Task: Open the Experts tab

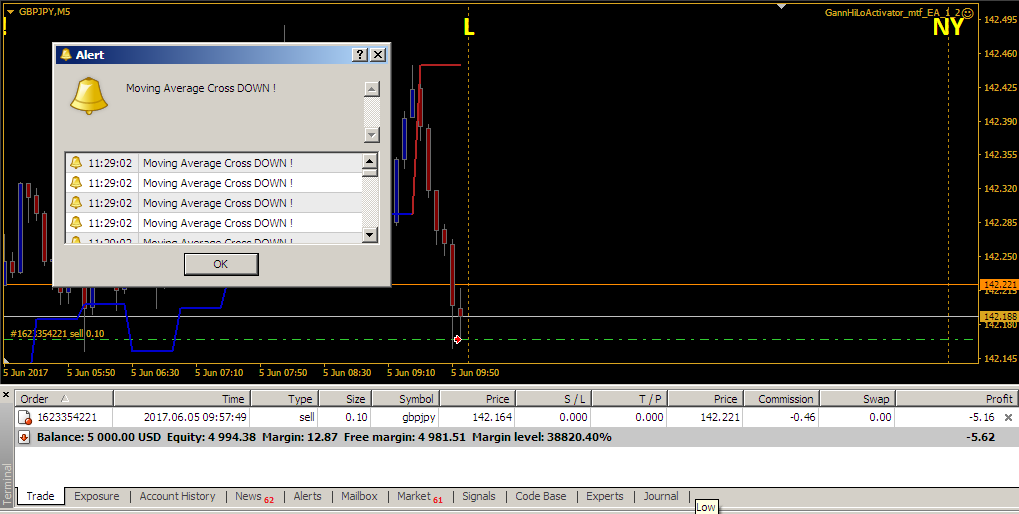Action: 604,496
